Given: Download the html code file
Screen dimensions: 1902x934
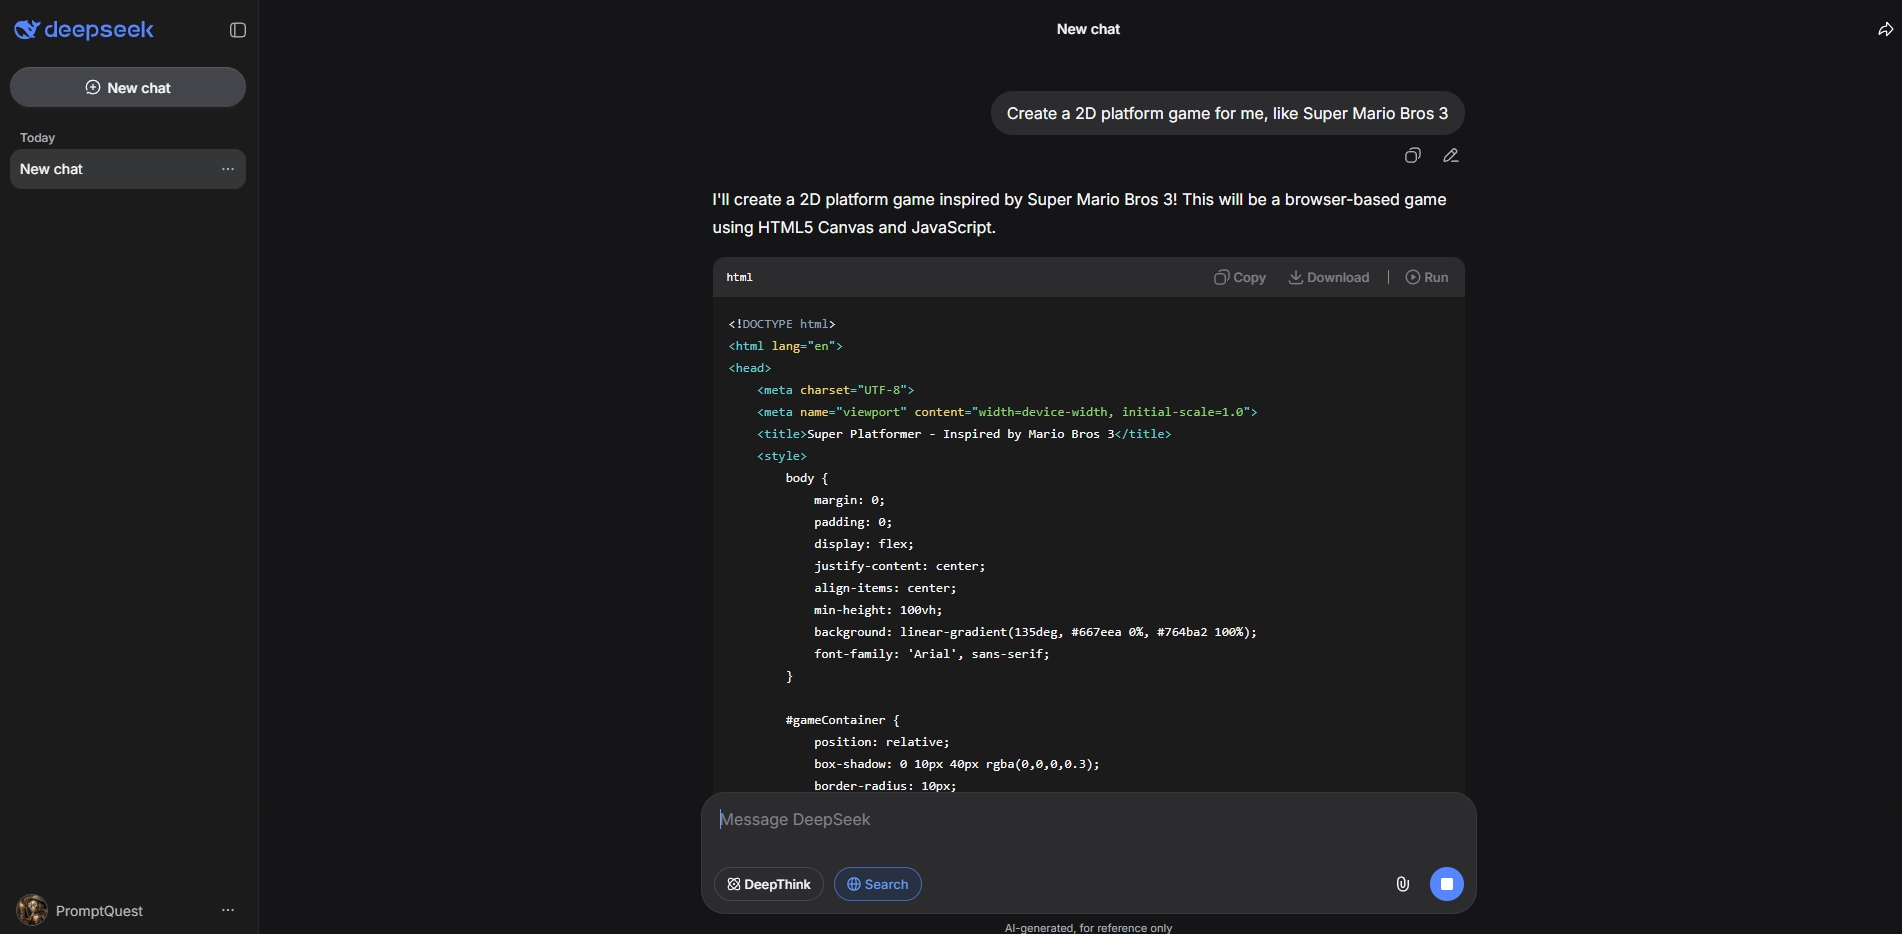Looking at the screenshot, I should [x=1329, y=277].
